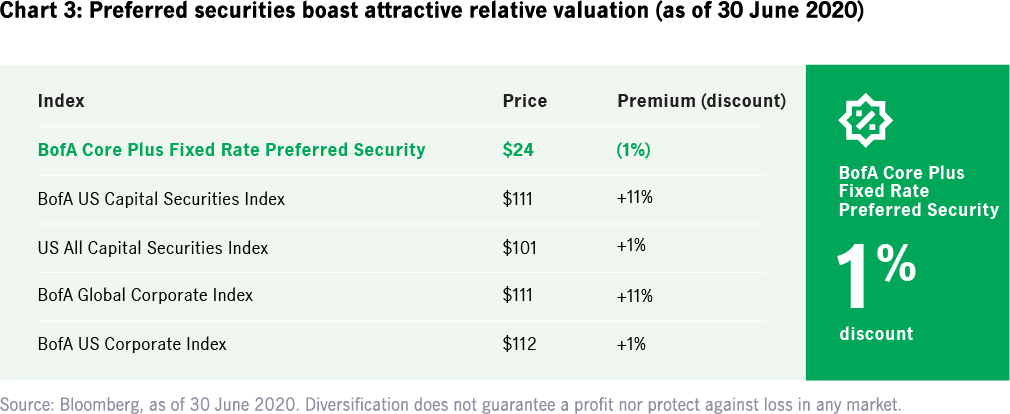Click +11% premium for BofA US Capital Securities

[x=635, y=198]
